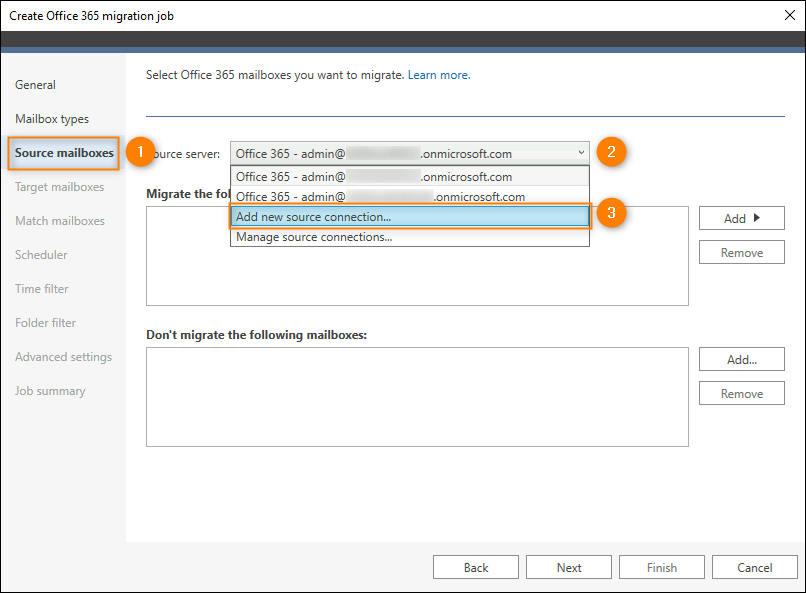Image resolution: width=806 pixels, height=593 pixels.
Task: Open the Target mailboxes step
Action: click(60, 187)
